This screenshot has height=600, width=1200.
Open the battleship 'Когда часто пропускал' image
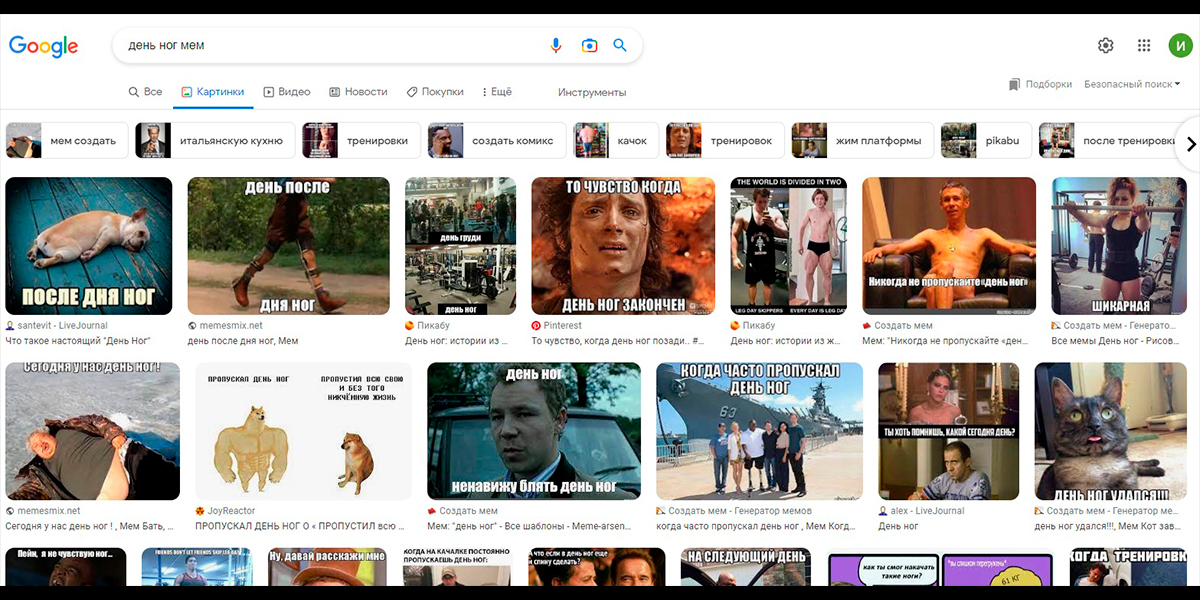[x=759, y=431]
